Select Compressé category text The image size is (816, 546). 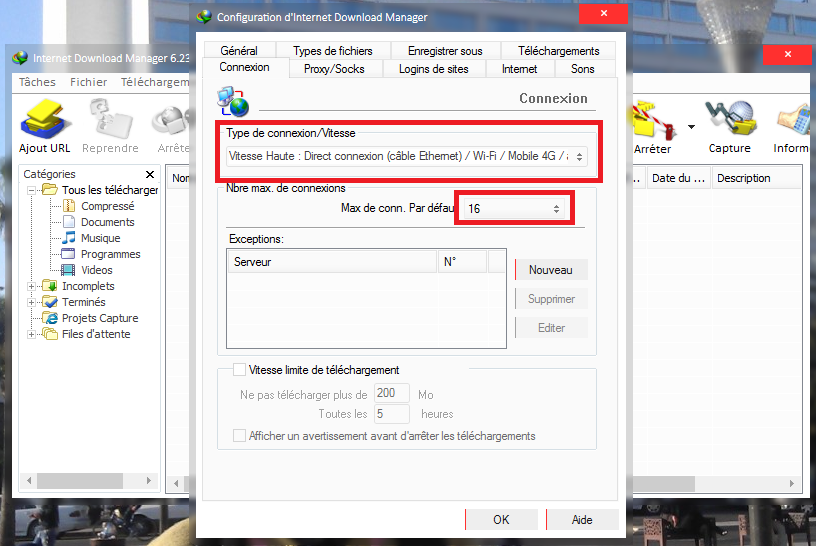pyautogui.click(x=107, y=206)
